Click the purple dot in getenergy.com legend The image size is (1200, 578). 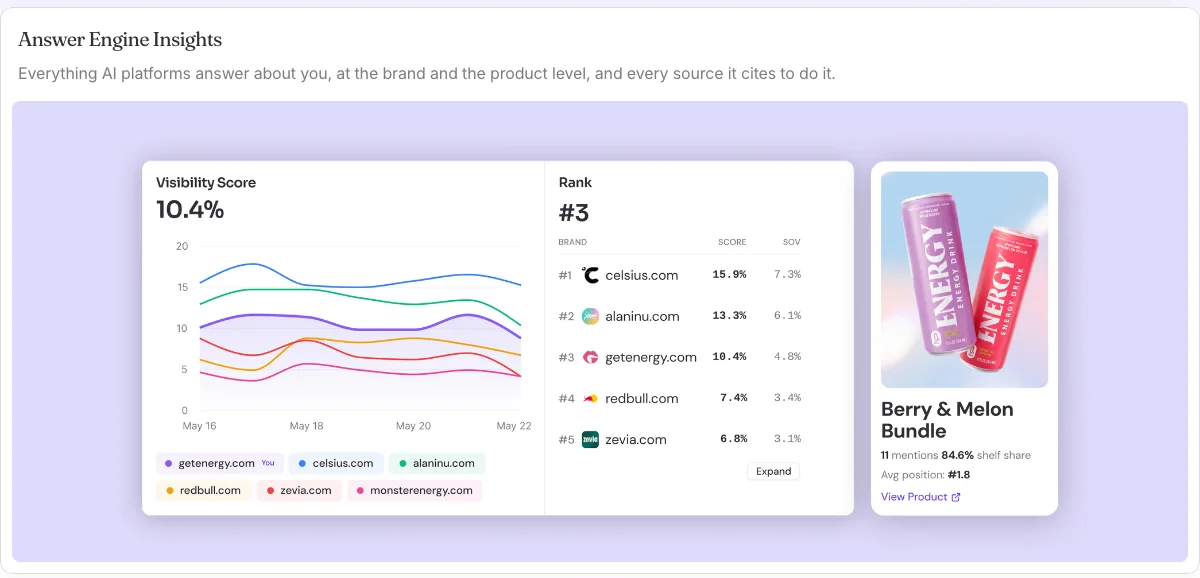coord(170,463)
